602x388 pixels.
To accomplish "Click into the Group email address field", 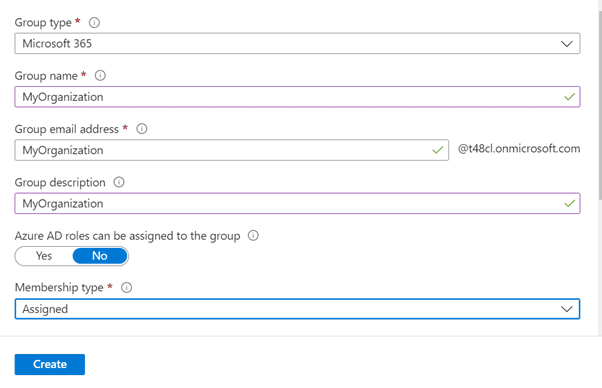I will [232, 150].
